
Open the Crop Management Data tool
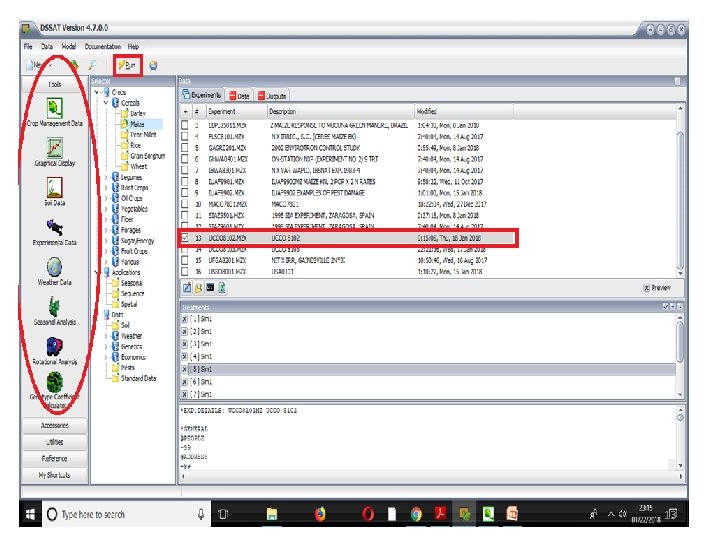[55, 112]
